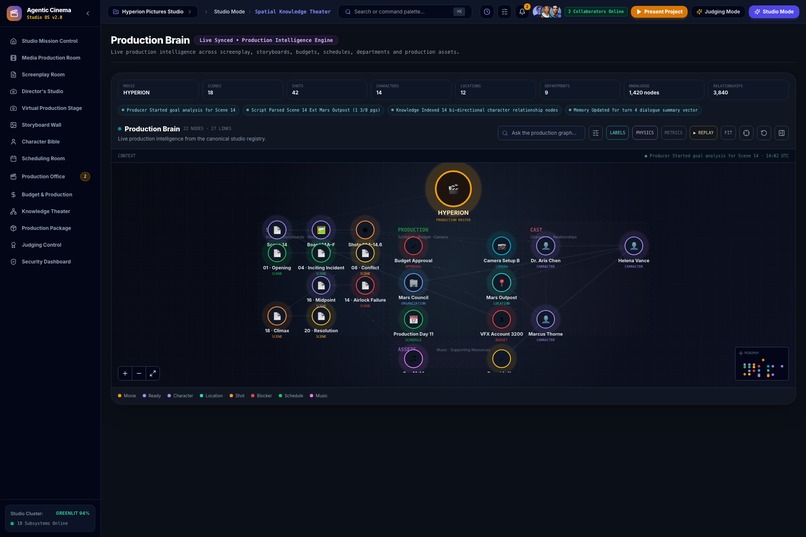This screenshot has height=537, width=806.
Task: Select the 16 · Midpoint scene node
Action: [321, 286]
